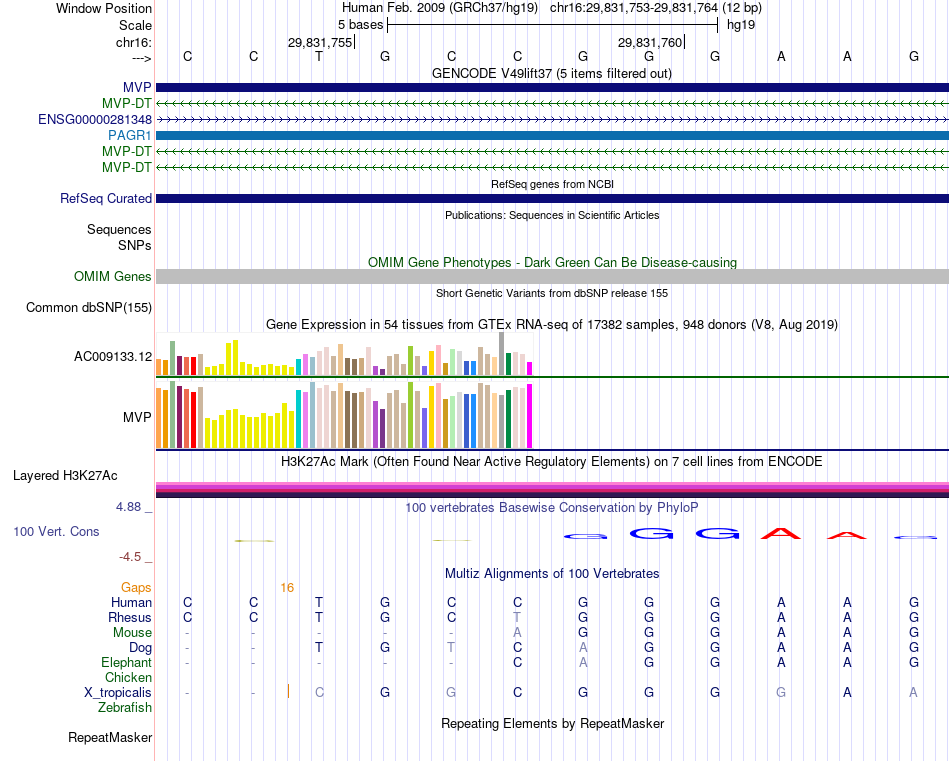Click the RepeatMasker track label
This screenshot has width=950, height=761.
[x=110, y=737]
